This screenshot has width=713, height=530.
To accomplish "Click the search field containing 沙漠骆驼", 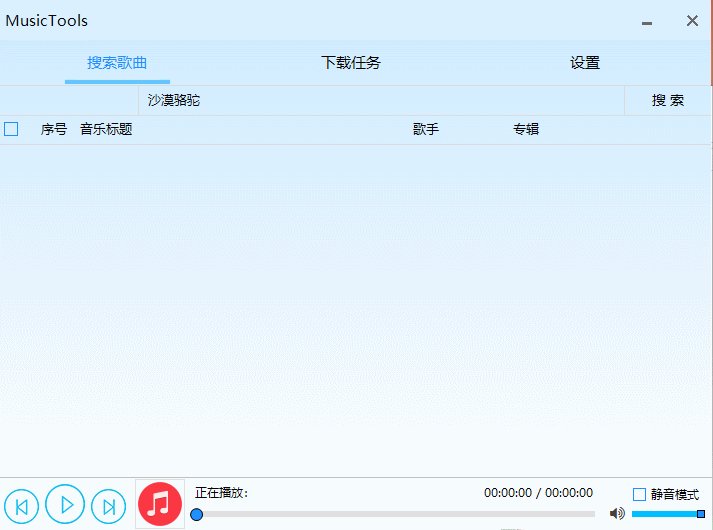I will point(380,101).
